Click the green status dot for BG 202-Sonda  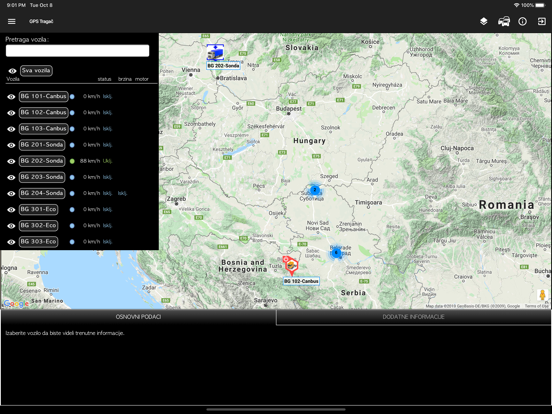[x=72, y=161]
